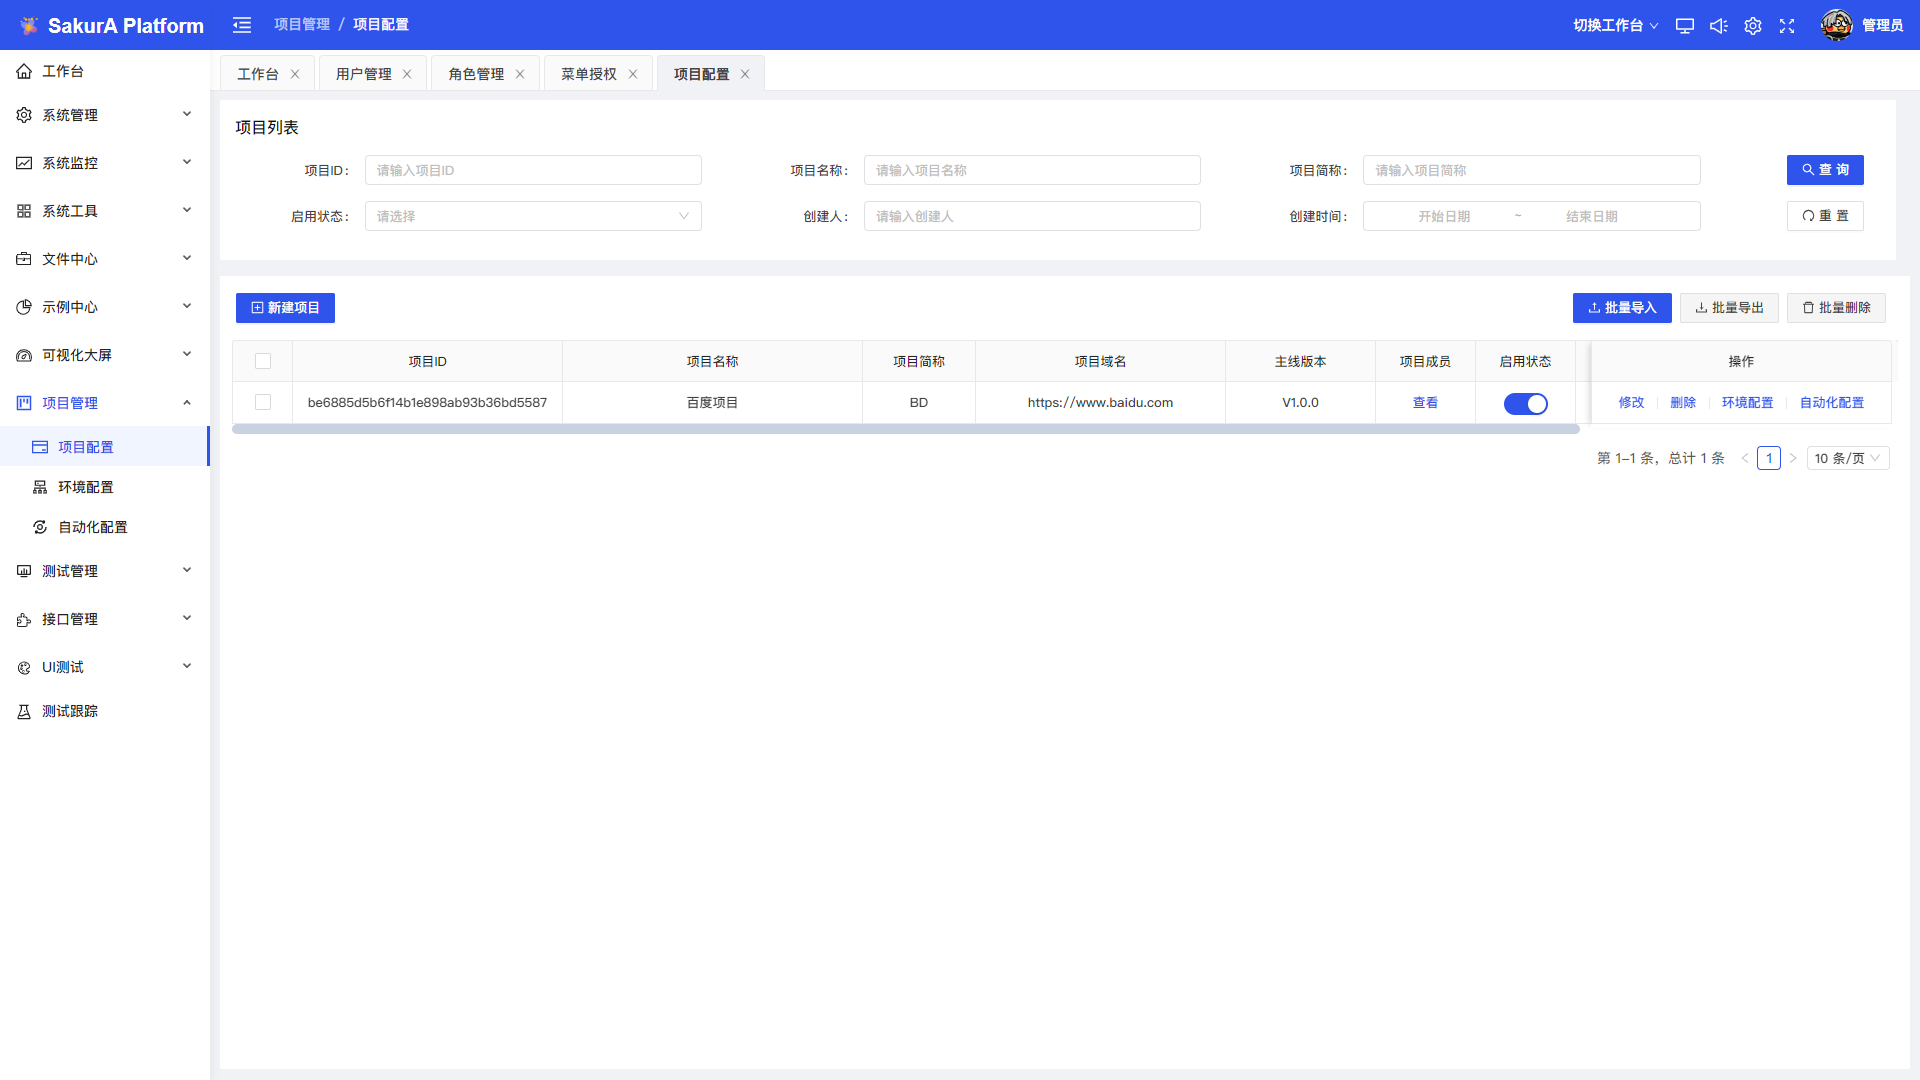Open 测试跟踪 flask icon in sidebar

24,711
